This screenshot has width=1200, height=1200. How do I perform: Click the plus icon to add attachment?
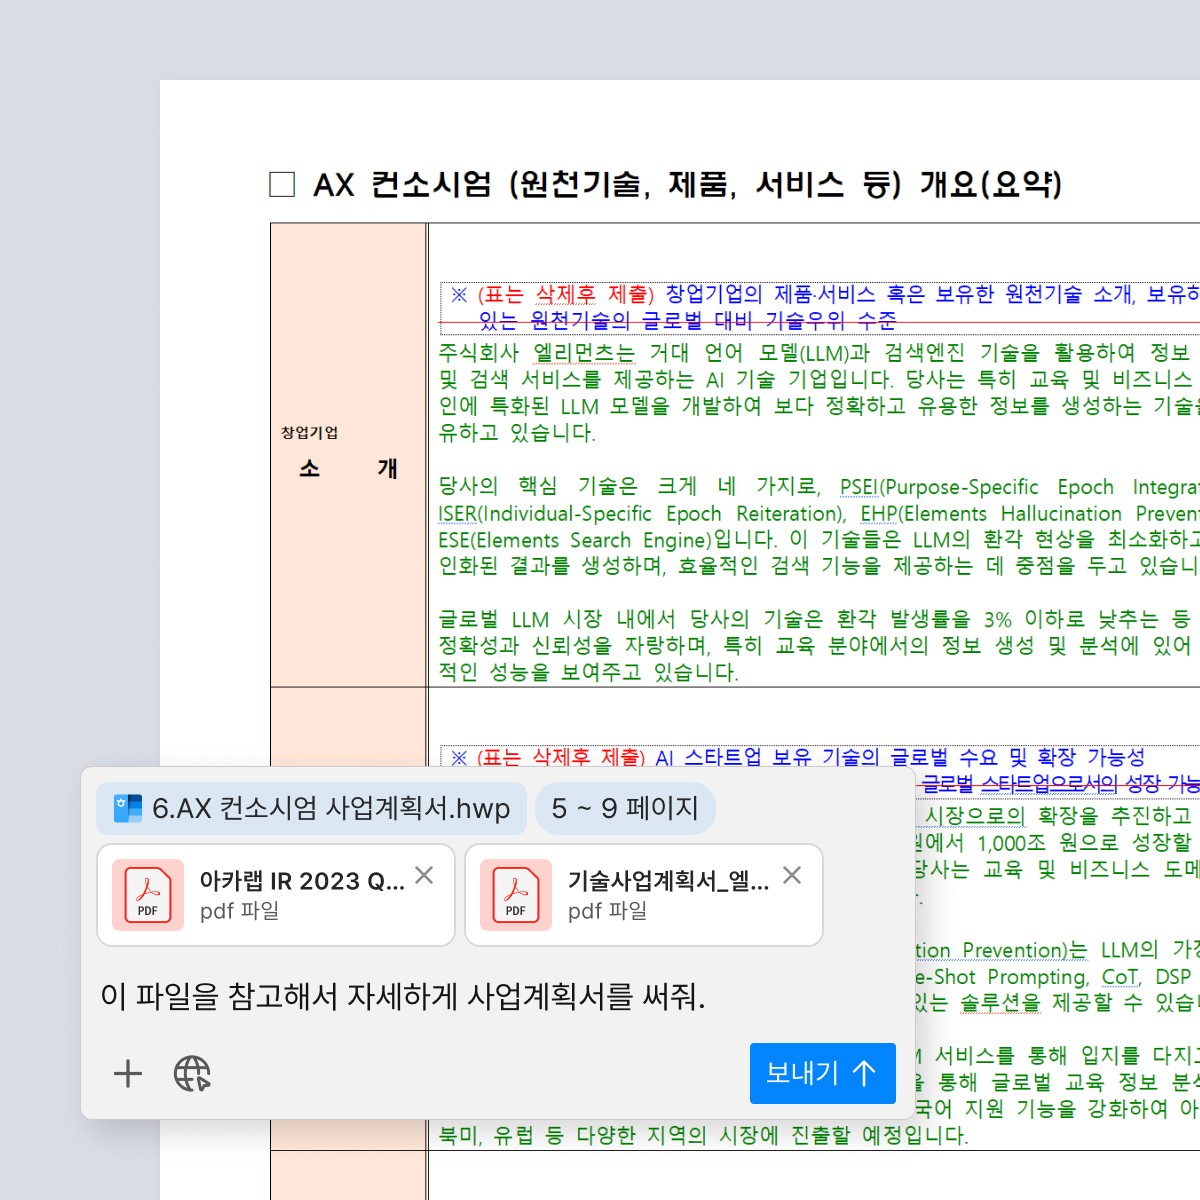coord(128,1074)
